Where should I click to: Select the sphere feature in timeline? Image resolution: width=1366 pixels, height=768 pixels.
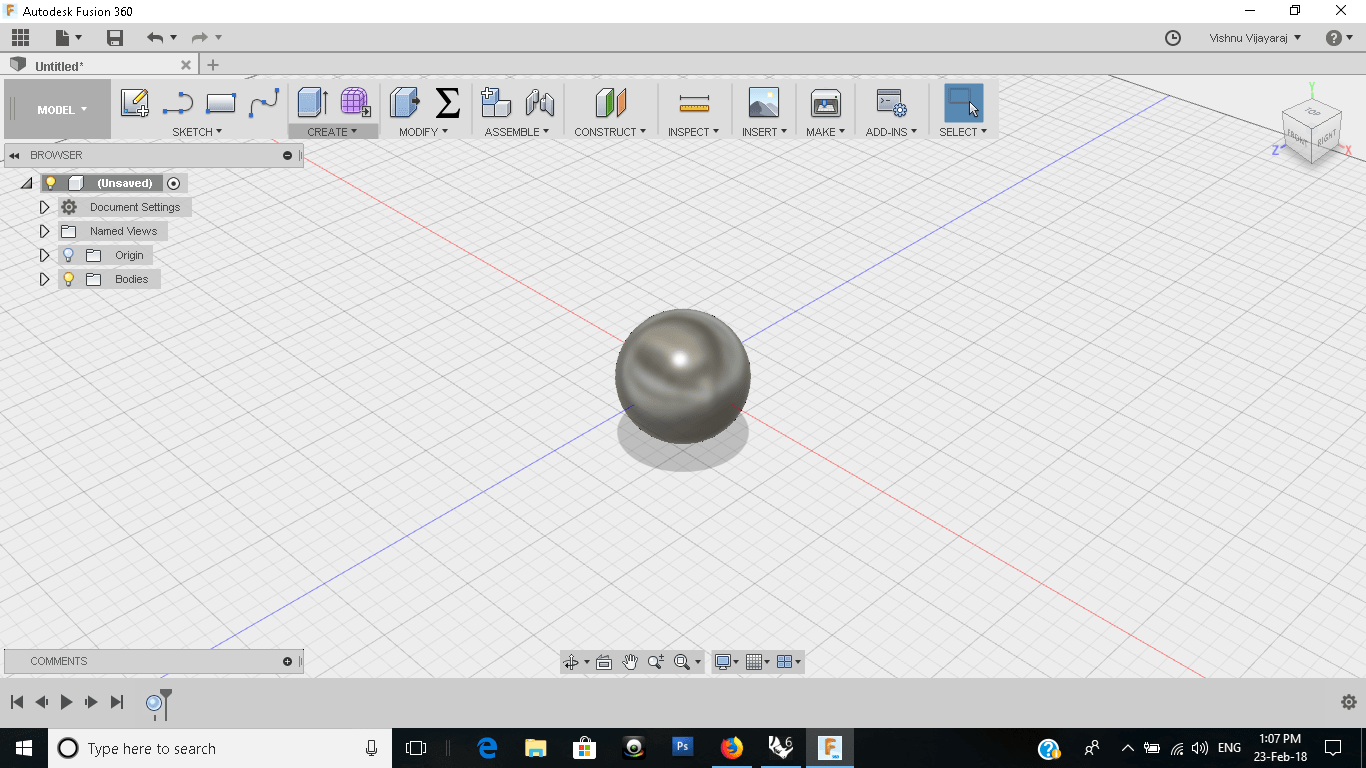(154, 704)
